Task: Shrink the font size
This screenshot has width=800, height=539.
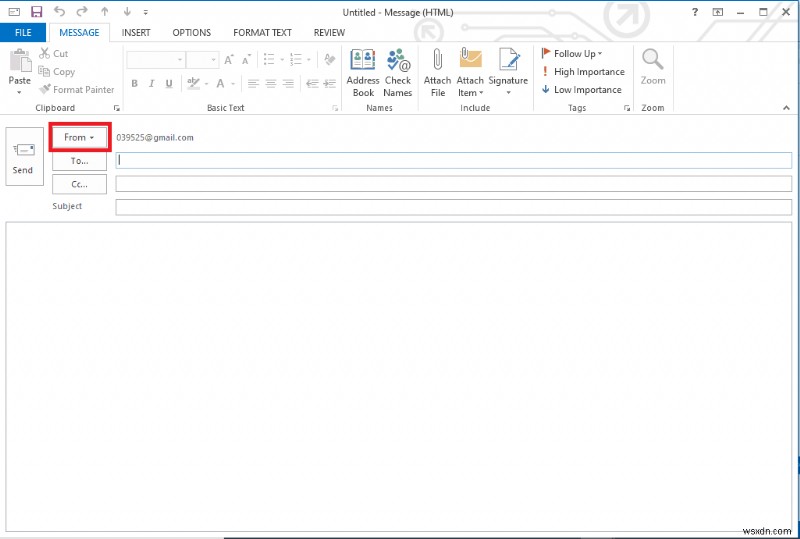Action: click(x=246, y=60)
